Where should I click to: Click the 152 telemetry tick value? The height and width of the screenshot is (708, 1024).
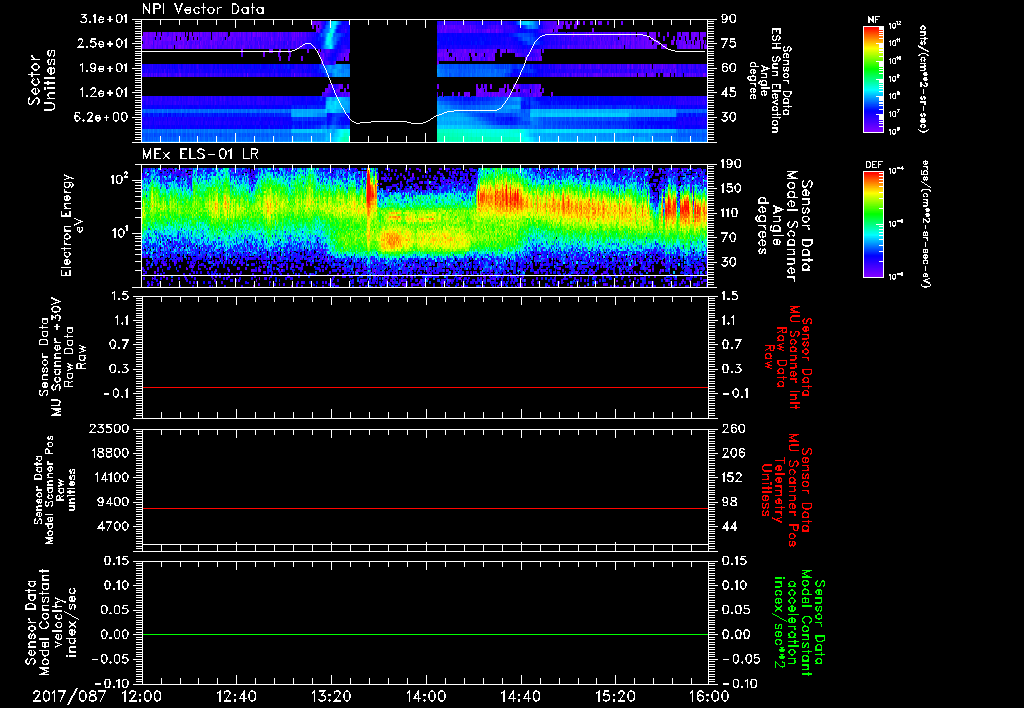point(731,477)
